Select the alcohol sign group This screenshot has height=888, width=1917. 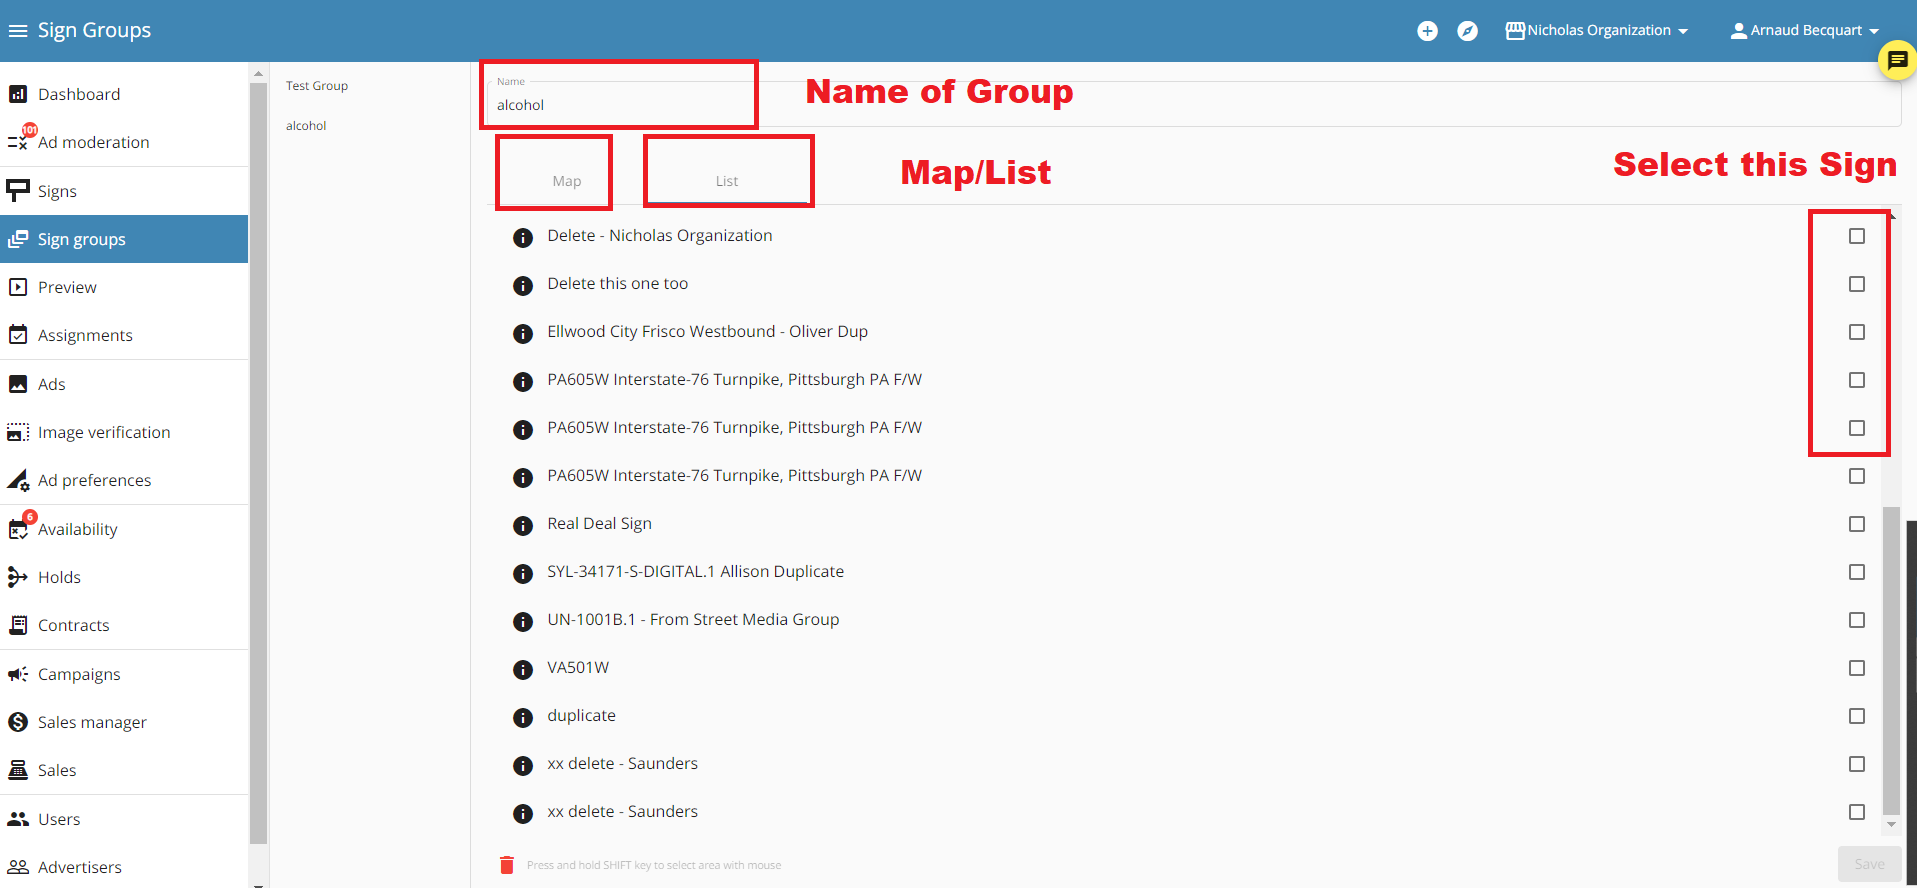(306, 126)
